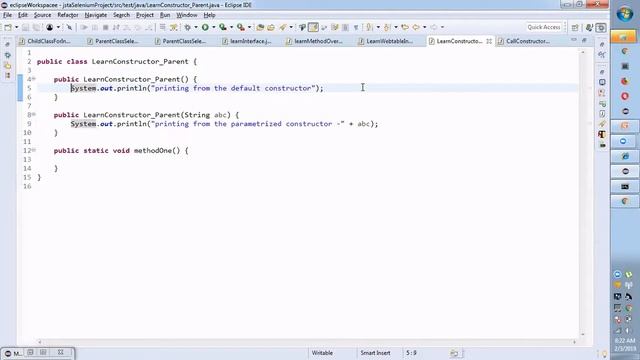Open the Coverage dropdown arrow
Viewport: 640px width, 360px height.
point(231,27)
